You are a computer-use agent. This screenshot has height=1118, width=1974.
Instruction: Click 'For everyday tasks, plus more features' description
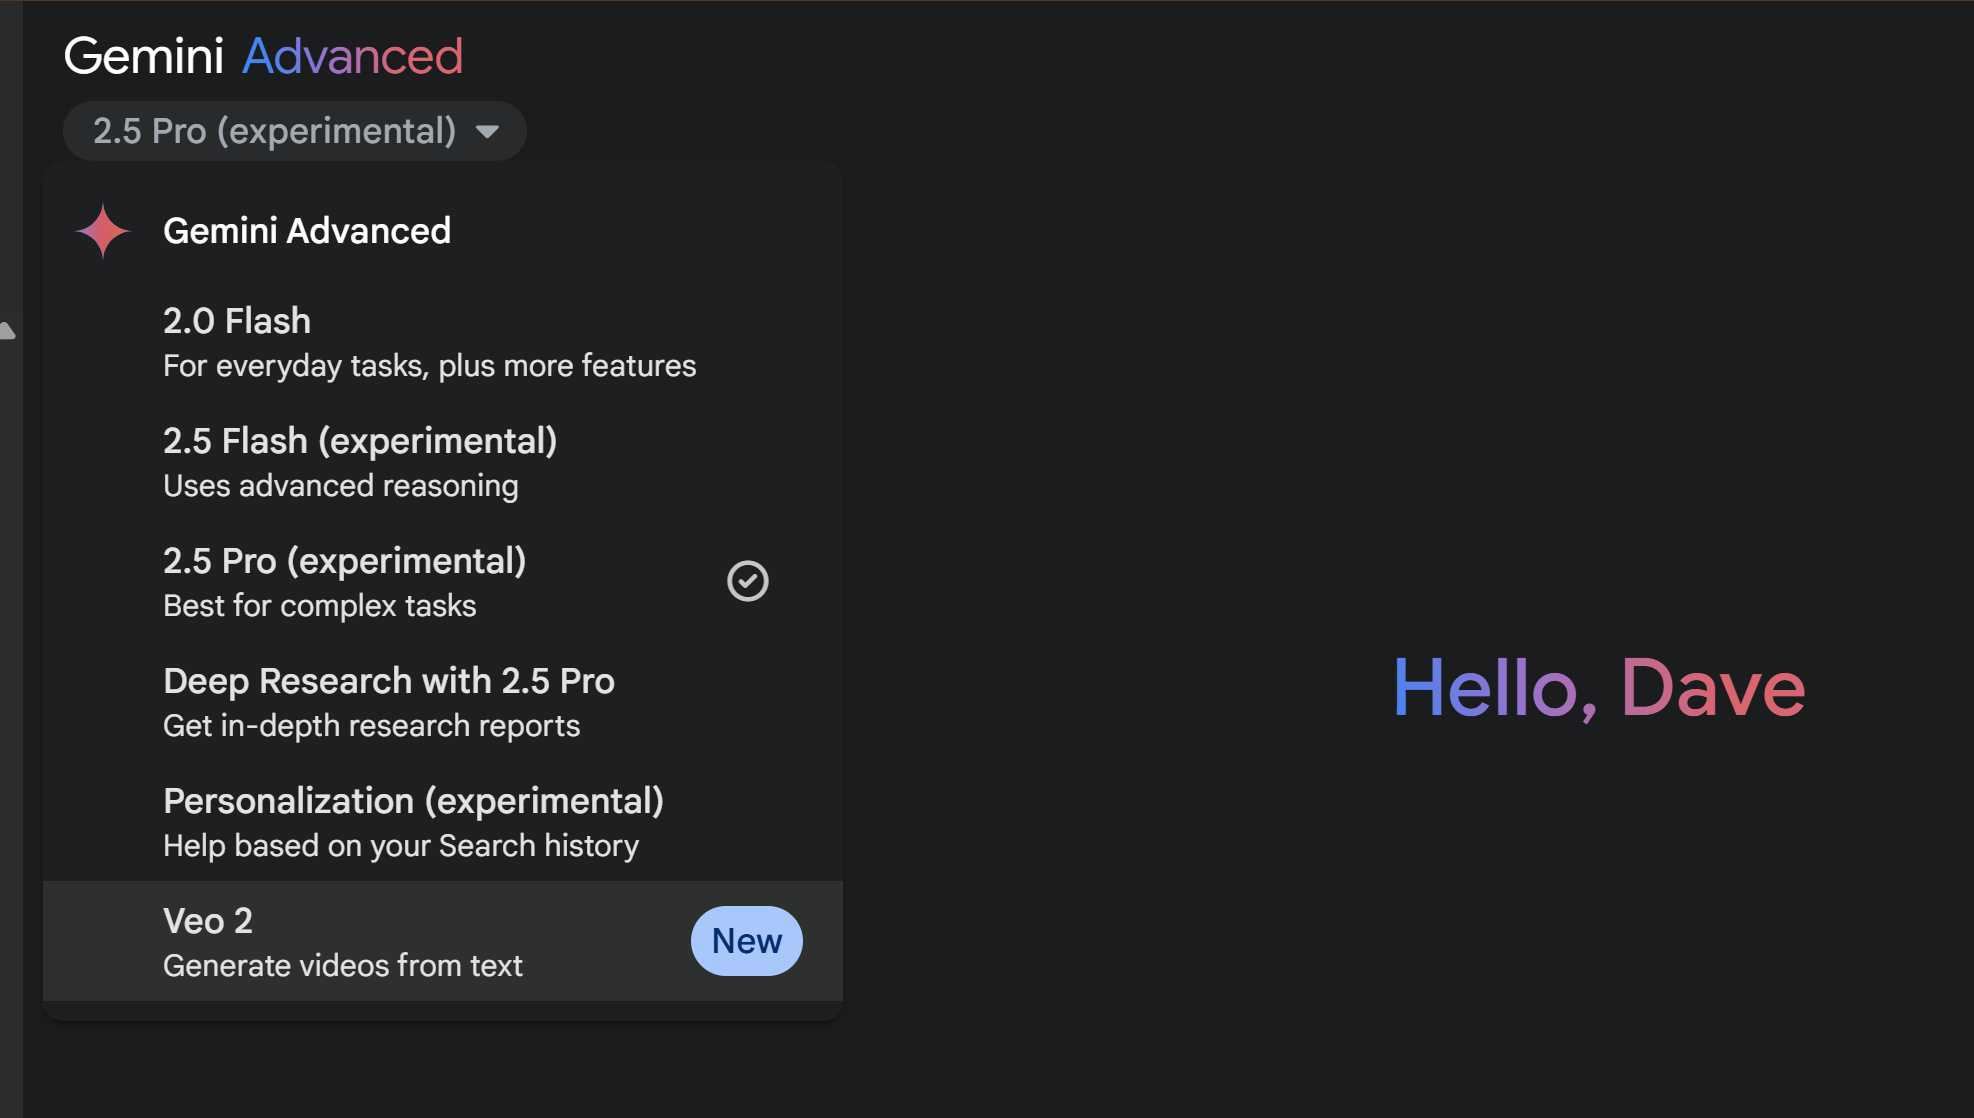[x=429, y=366]
